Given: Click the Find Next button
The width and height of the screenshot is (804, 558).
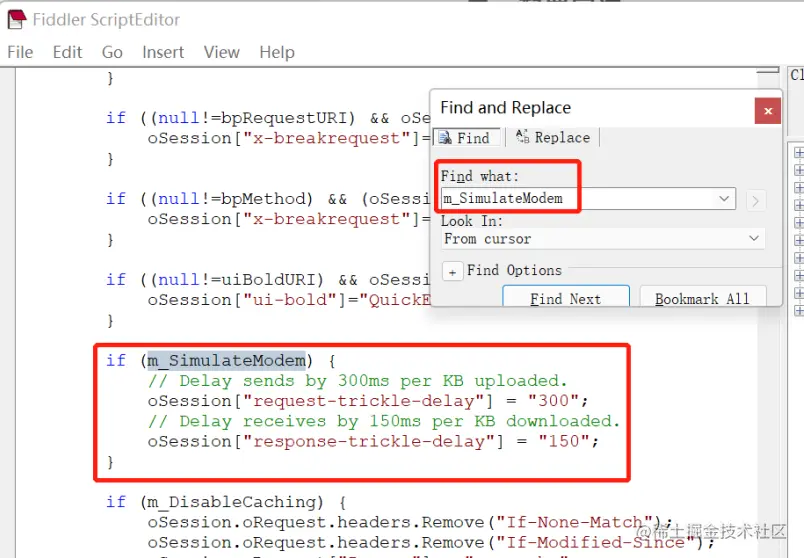Looking at the screenshot, I should [566, 297].
